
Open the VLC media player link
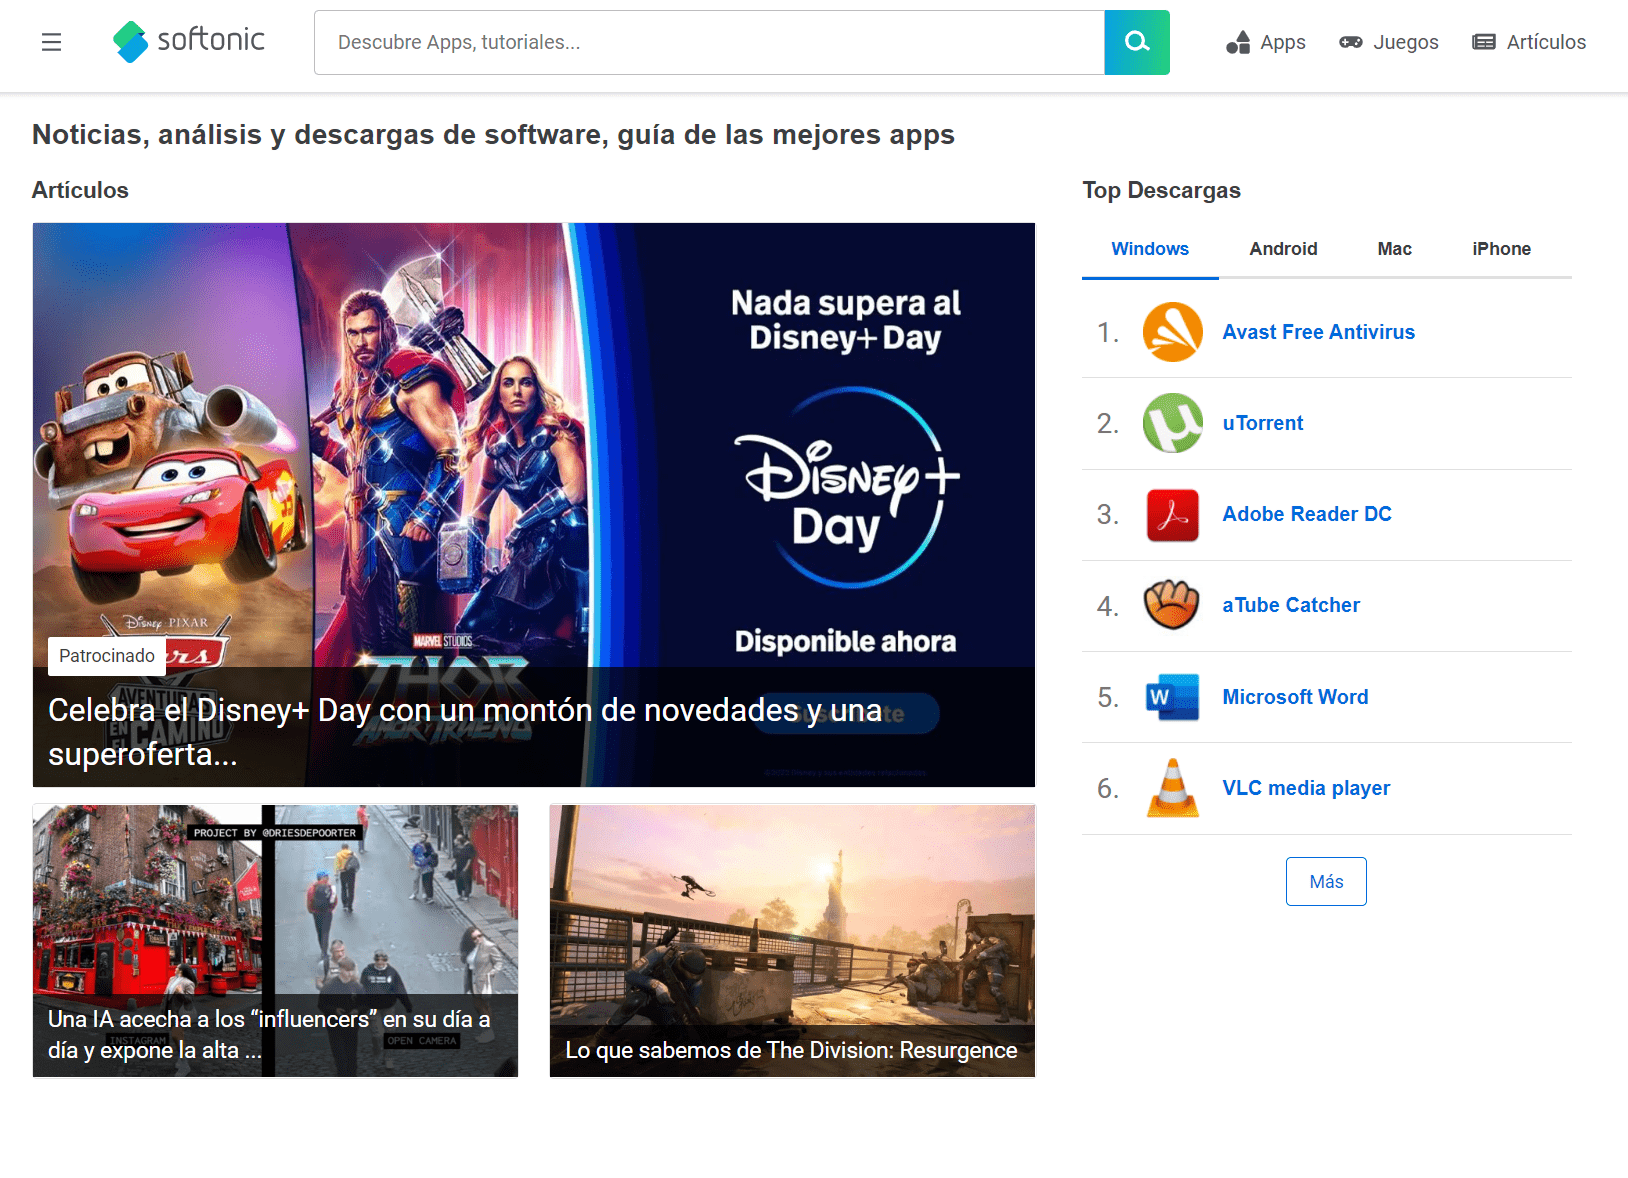coord(1306,788)
